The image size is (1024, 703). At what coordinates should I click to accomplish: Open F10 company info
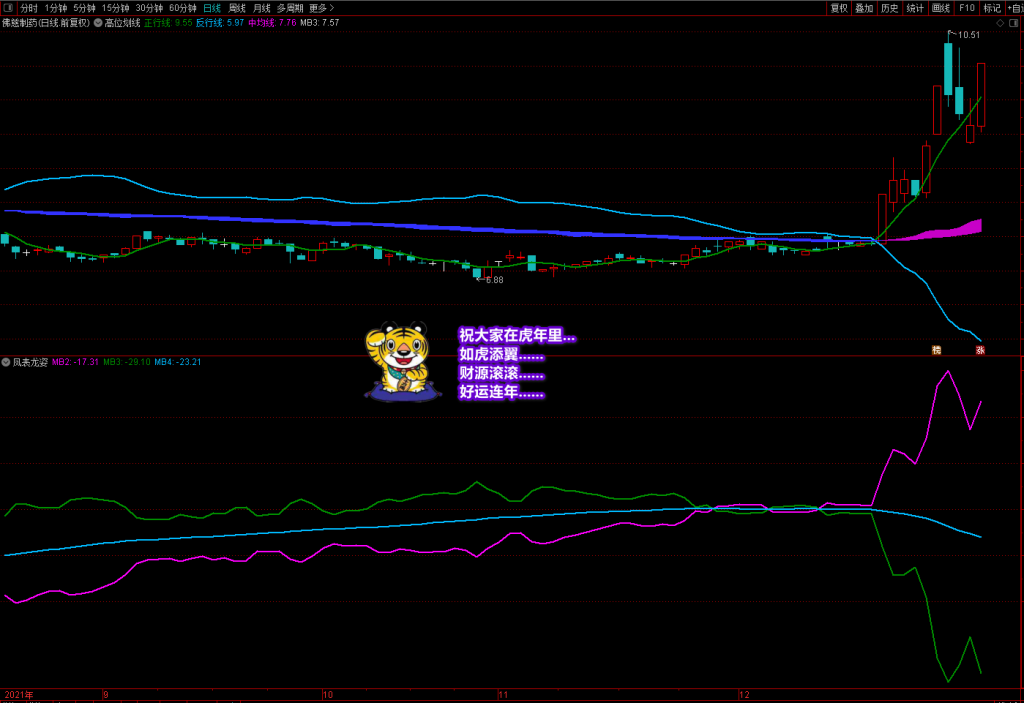(967, 8)
